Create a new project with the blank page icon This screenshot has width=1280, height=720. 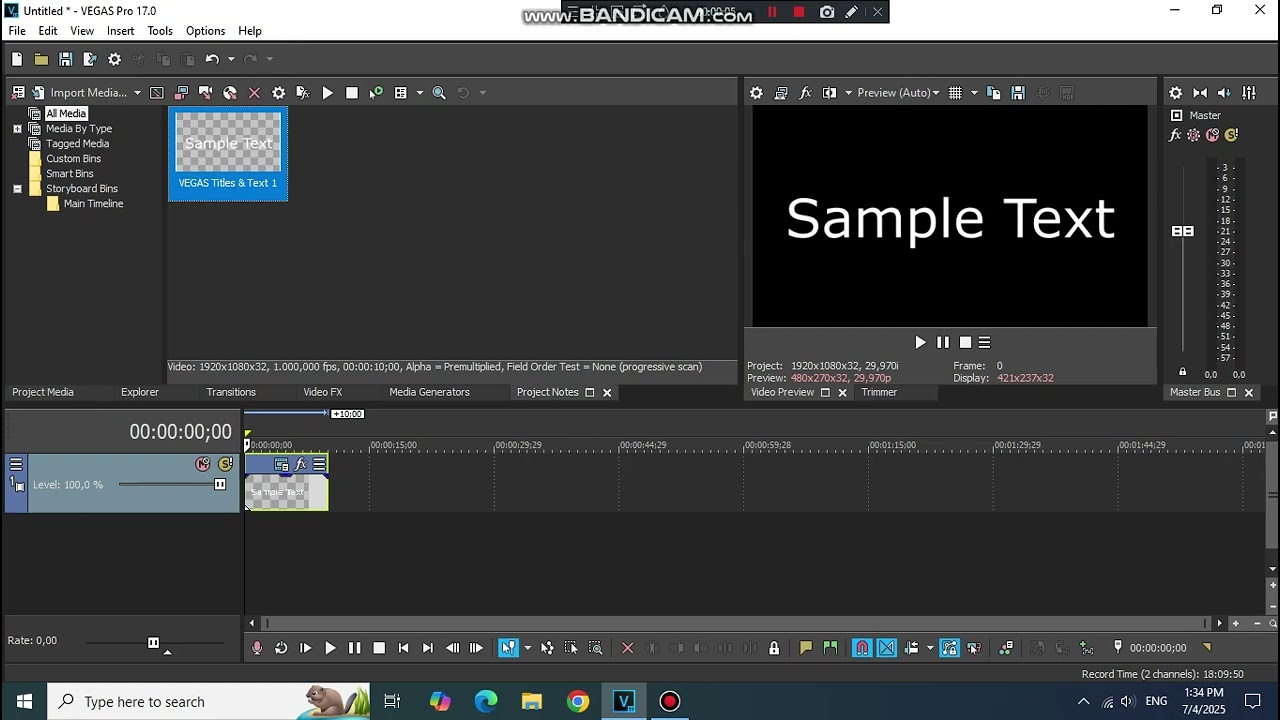coord(17,59)
